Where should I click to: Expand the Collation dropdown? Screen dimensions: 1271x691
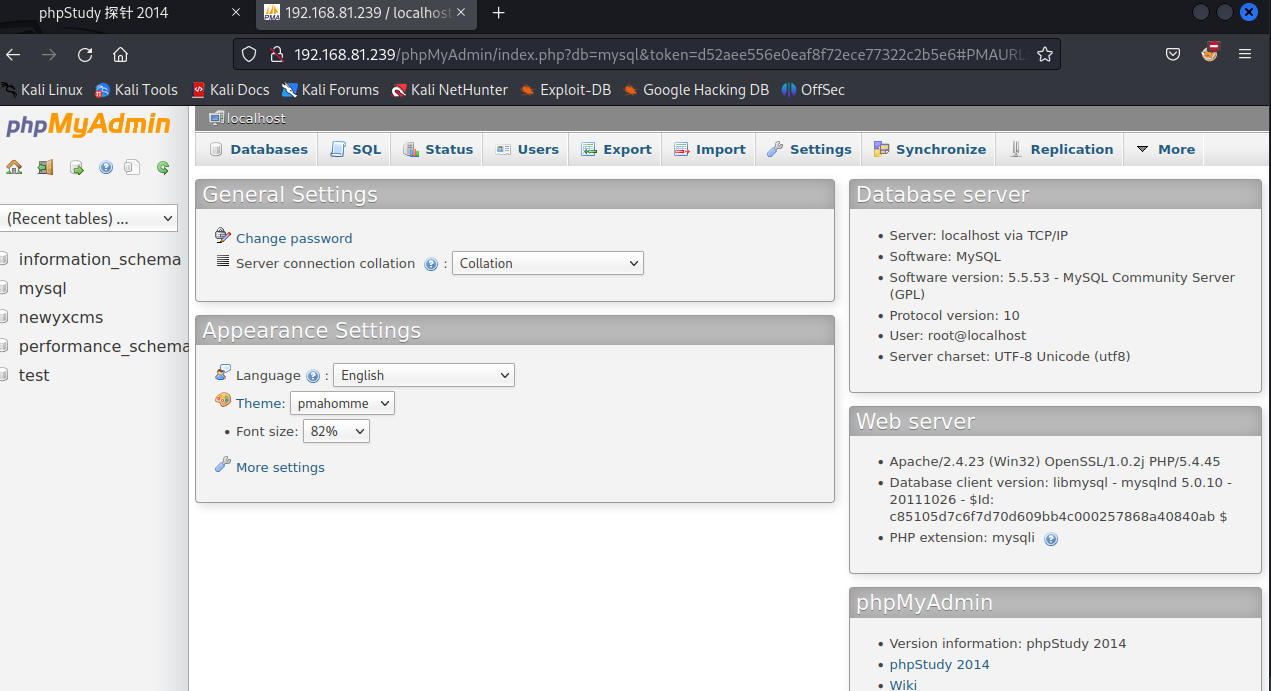[548, 263]
